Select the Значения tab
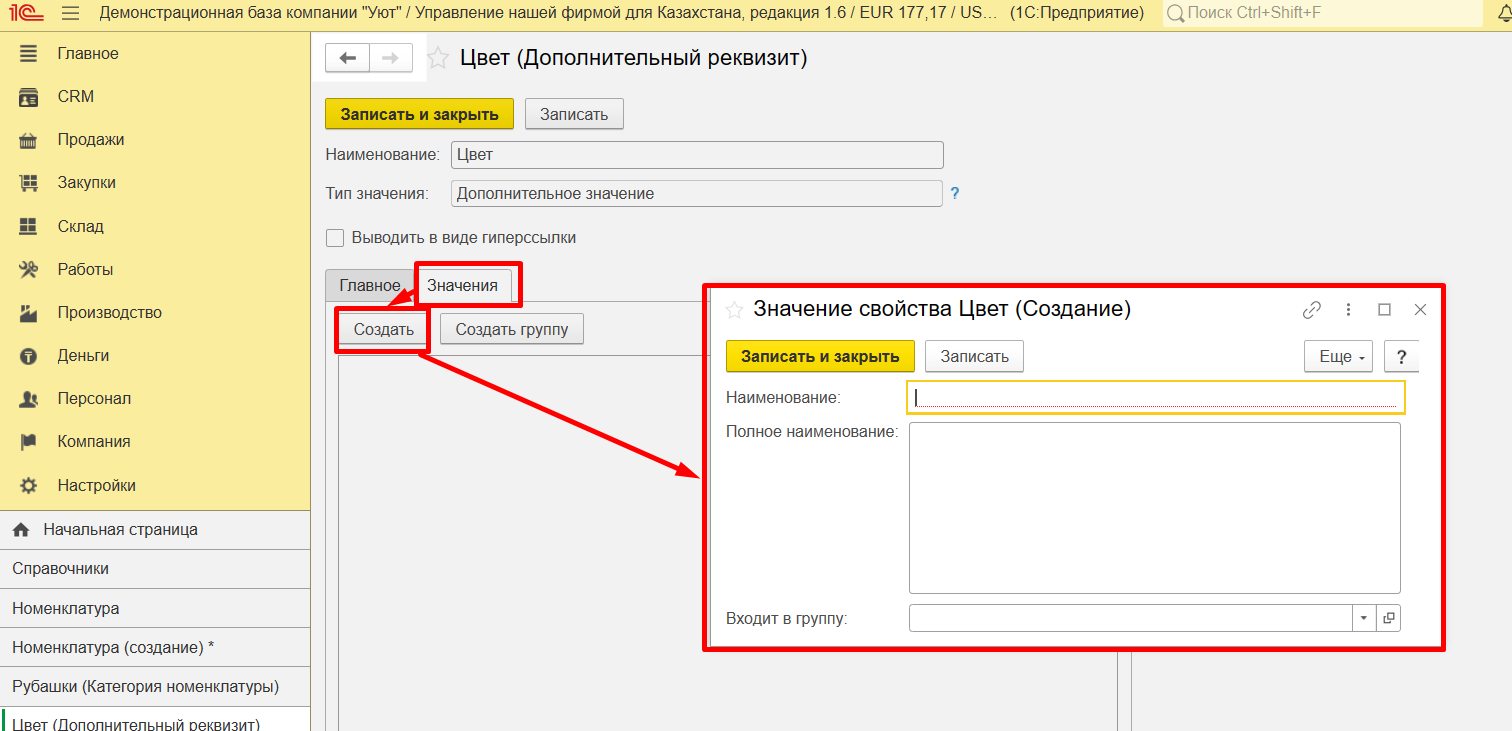This screenshot has height=731, width=1512. click(x=462, y=285)
